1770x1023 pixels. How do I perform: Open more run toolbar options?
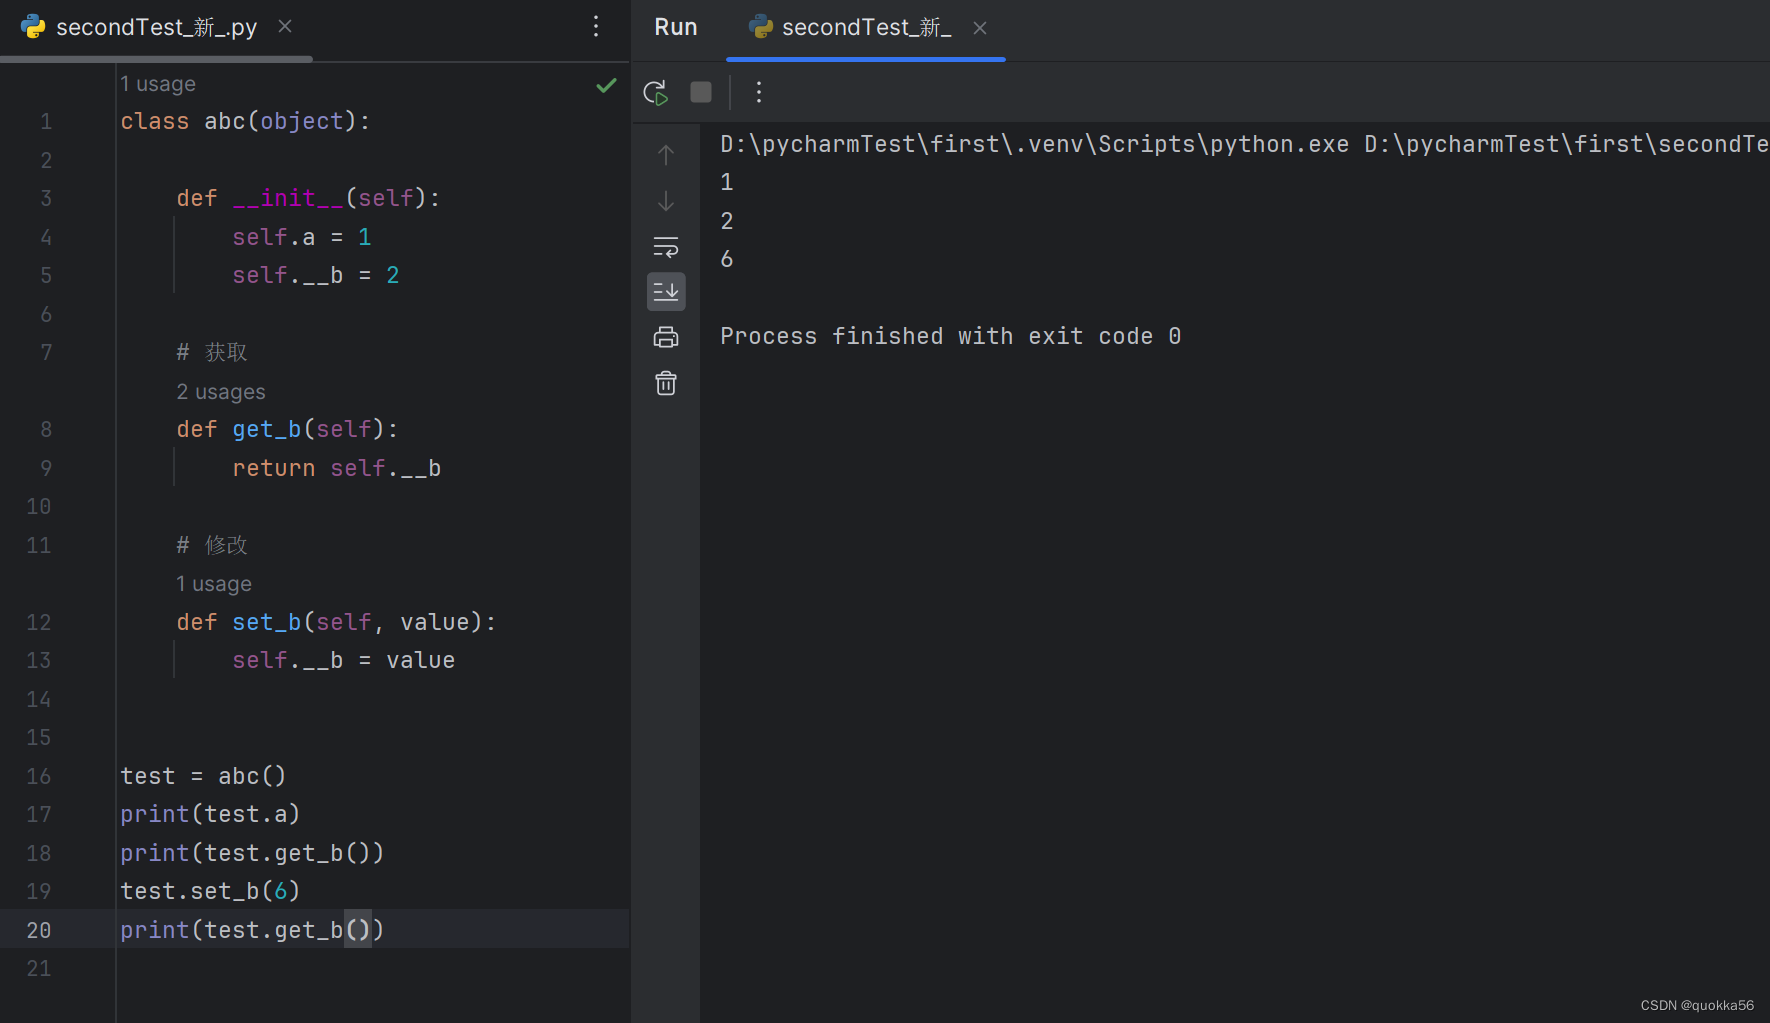point(759,92)
